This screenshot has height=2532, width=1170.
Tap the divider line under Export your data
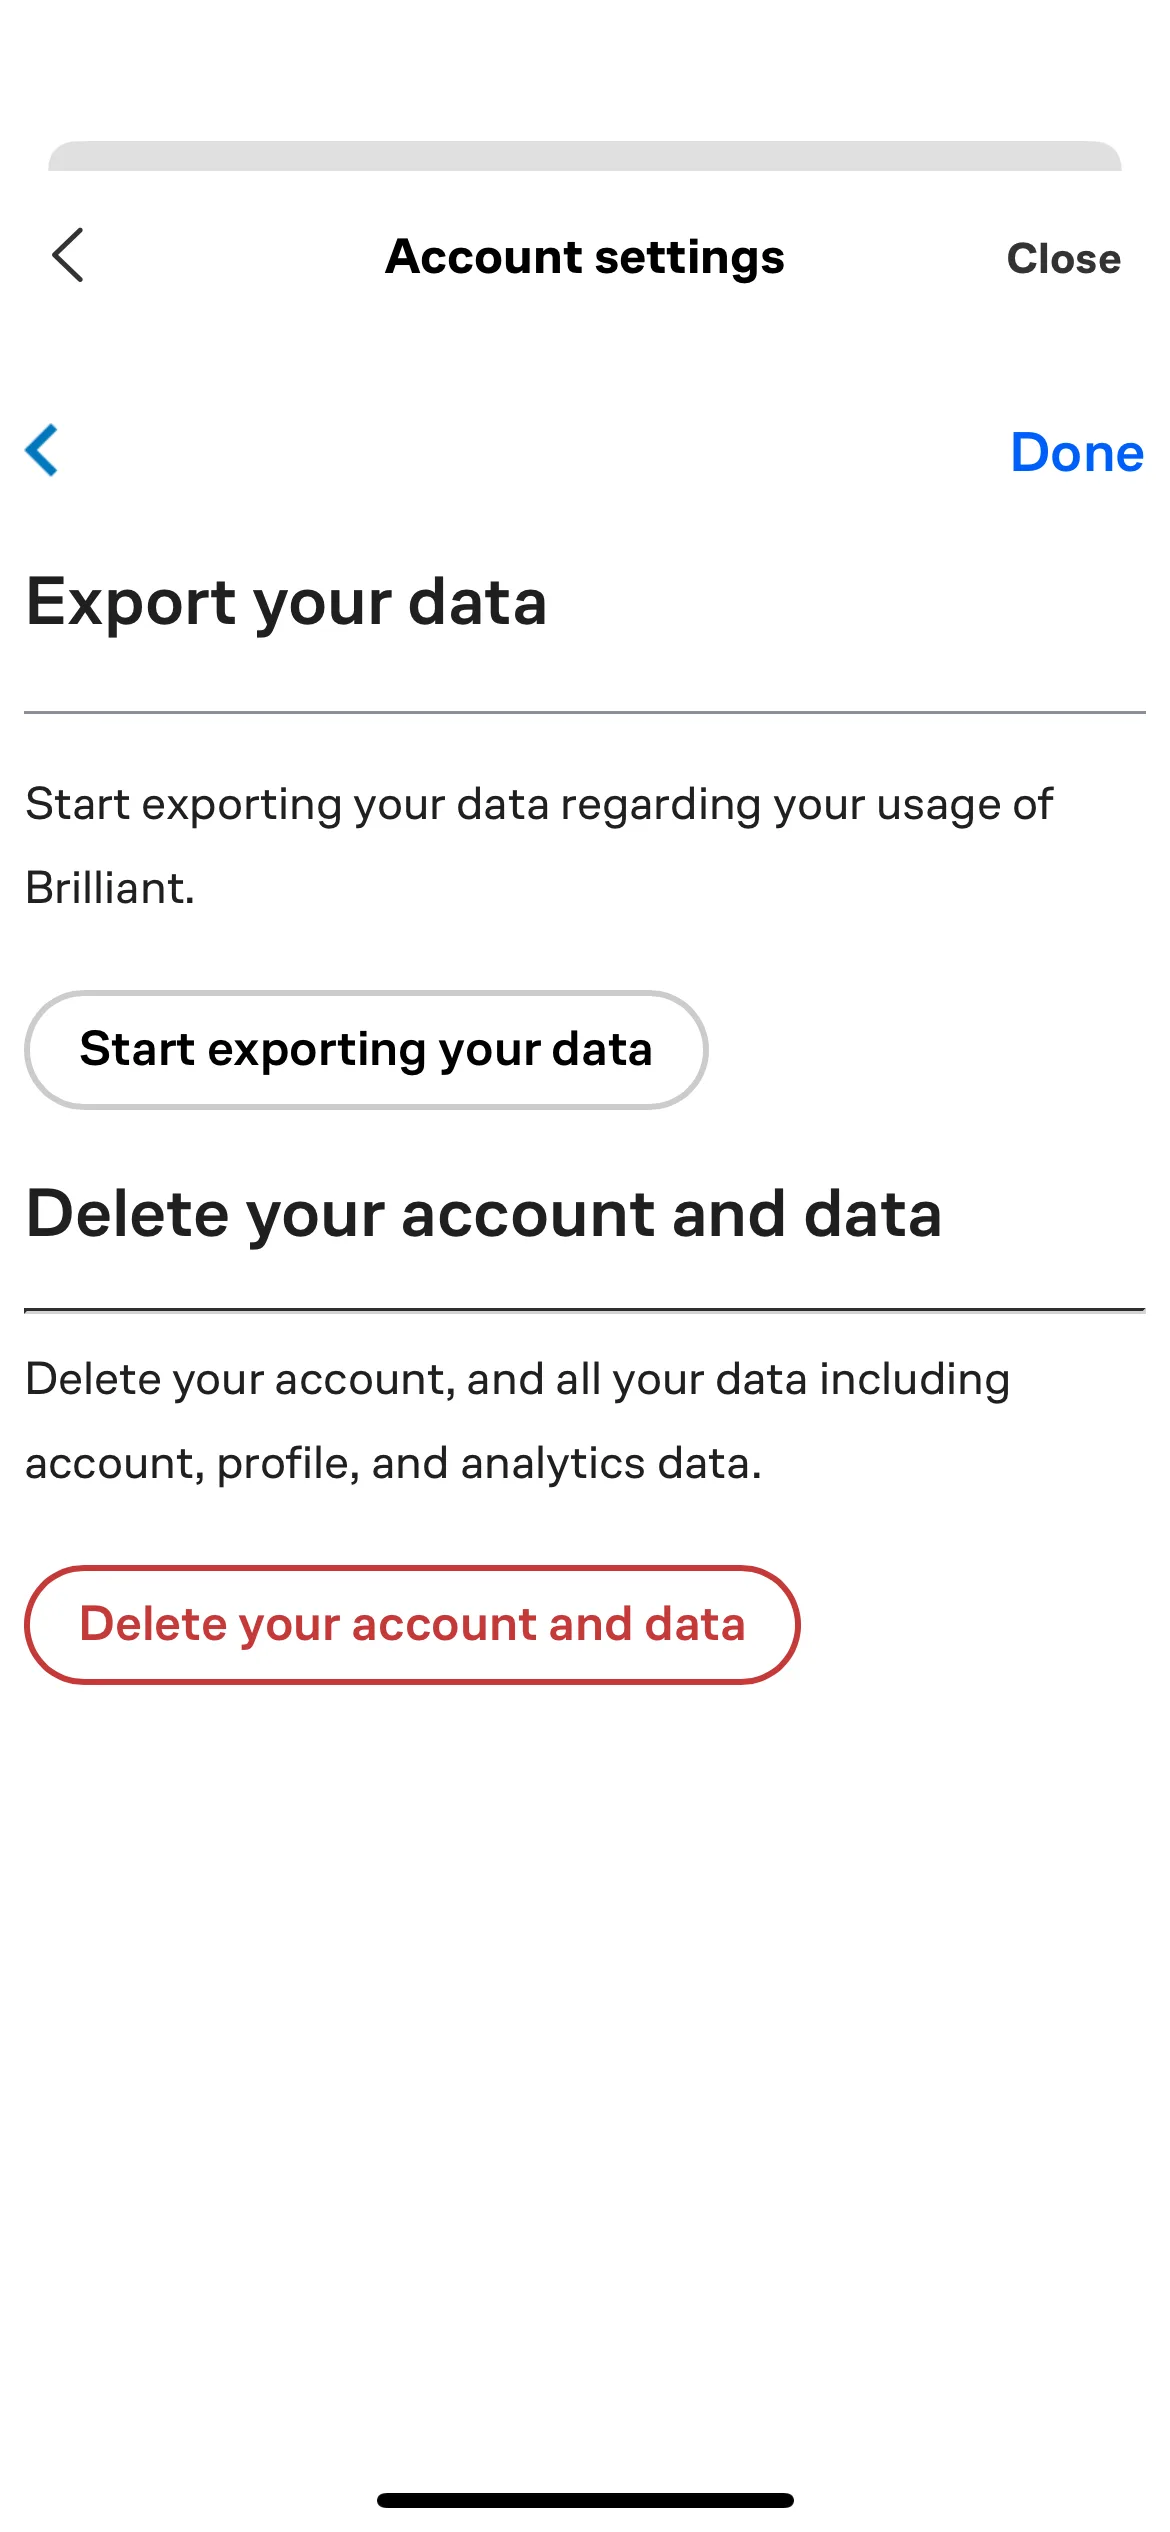tap(585, 712)
